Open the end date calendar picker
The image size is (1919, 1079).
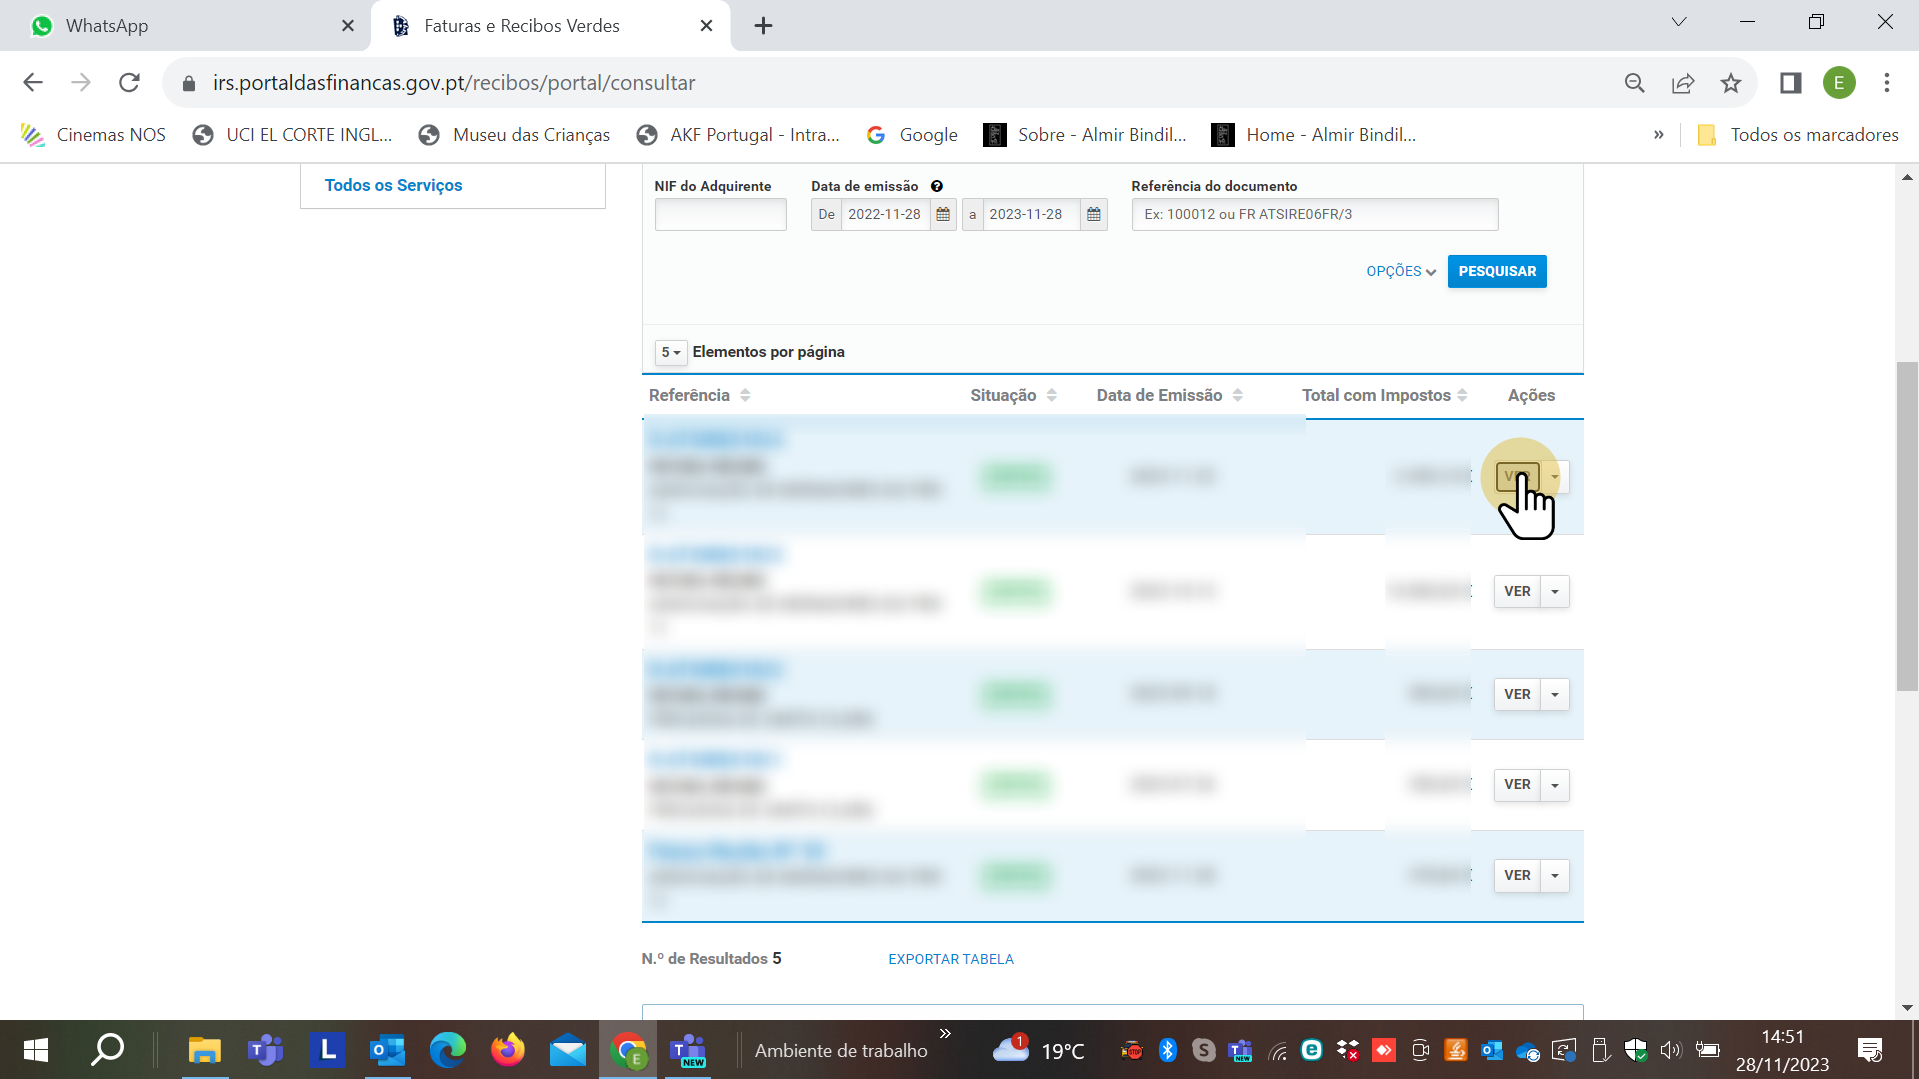[1093, 215]
